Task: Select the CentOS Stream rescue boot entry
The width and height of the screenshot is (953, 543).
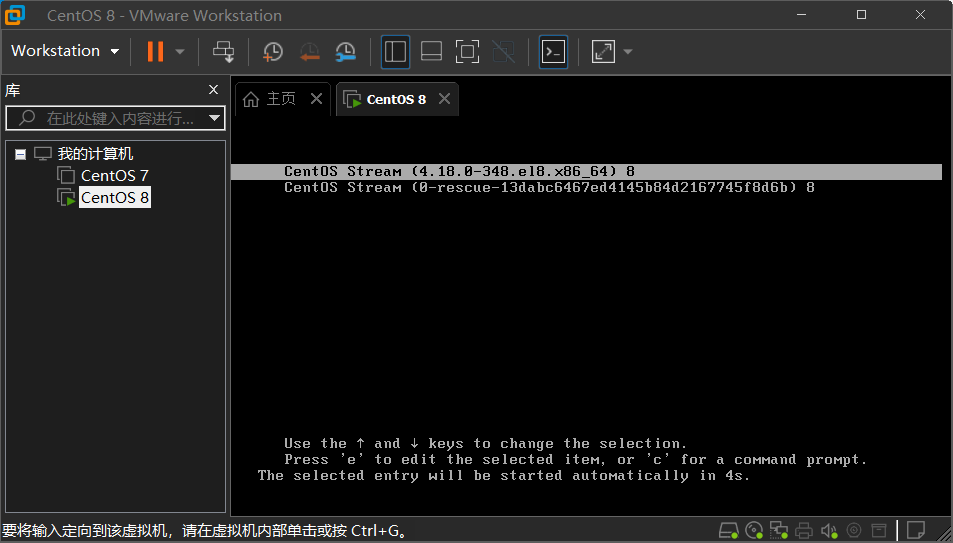Action: (x=549, y=187)
